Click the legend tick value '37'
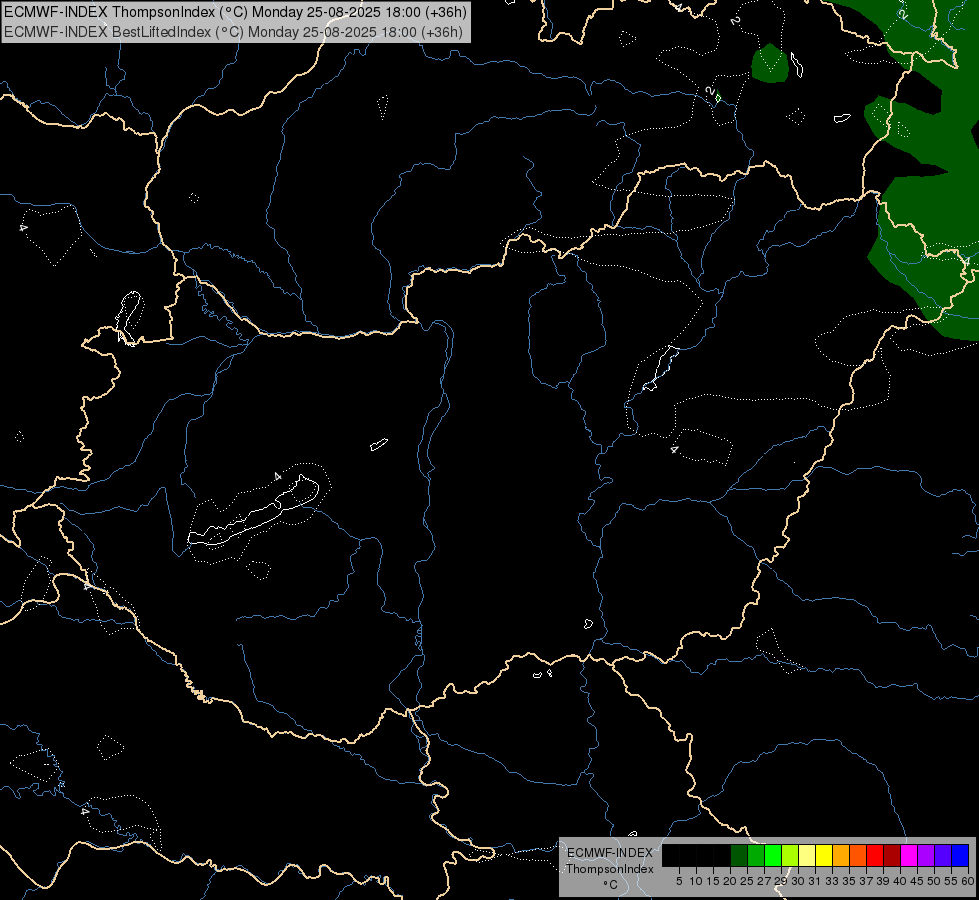Viewport: 979px width, 900px height. pyautogui.click(x=866, y=881)
